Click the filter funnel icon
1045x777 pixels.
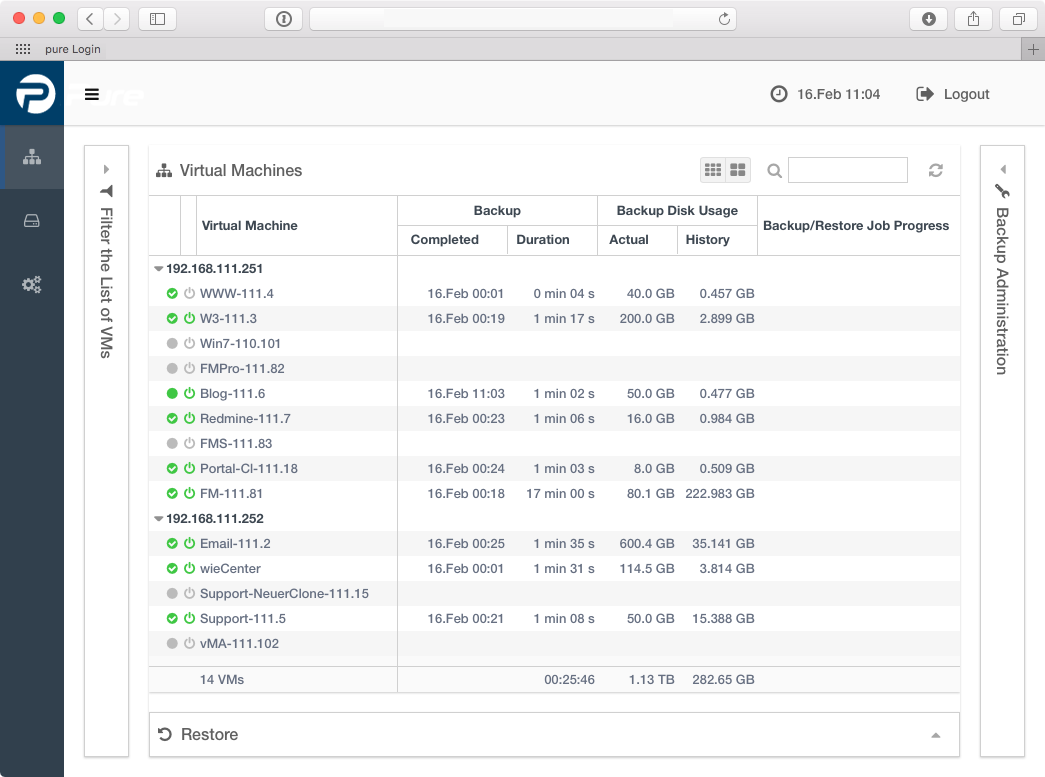coord(107,191)
